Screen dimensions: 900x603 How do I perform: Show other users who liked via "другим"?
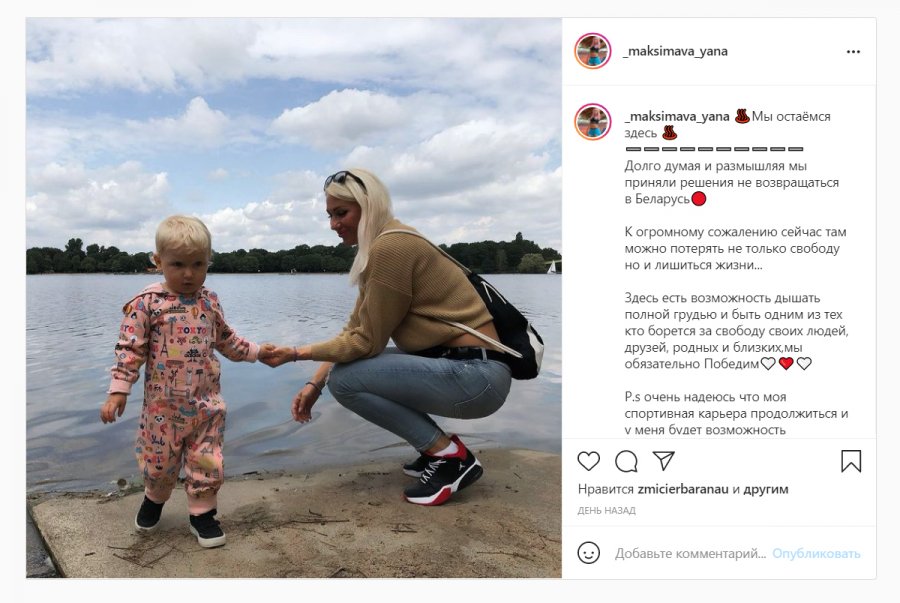tap(766, 489)
